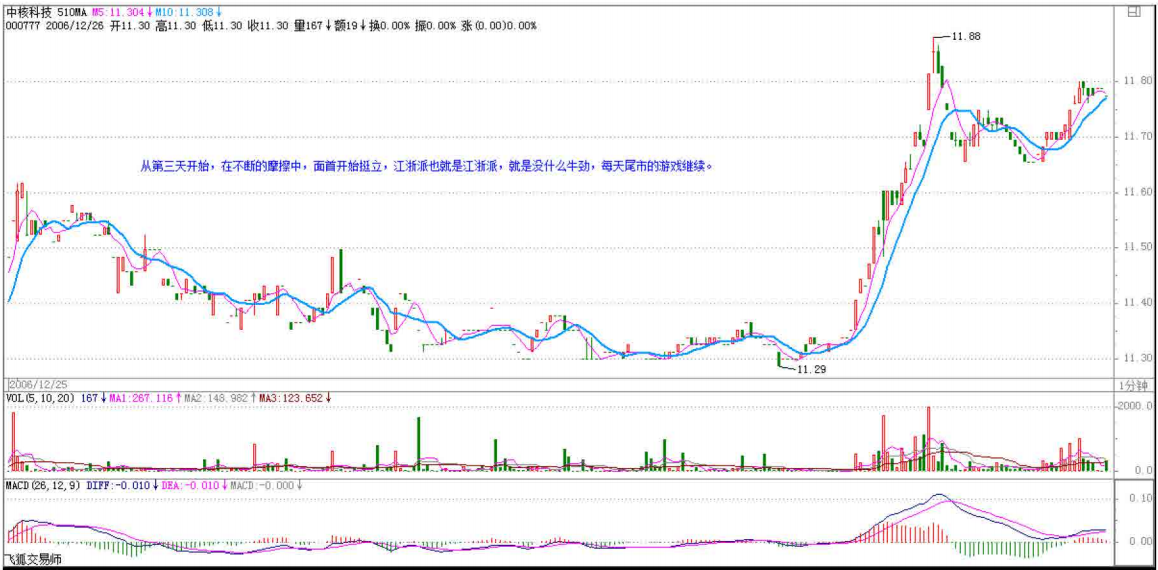Click the panel icon in top-right corner
This screenshot has height=570, width=1158.
pos(1133,13)
